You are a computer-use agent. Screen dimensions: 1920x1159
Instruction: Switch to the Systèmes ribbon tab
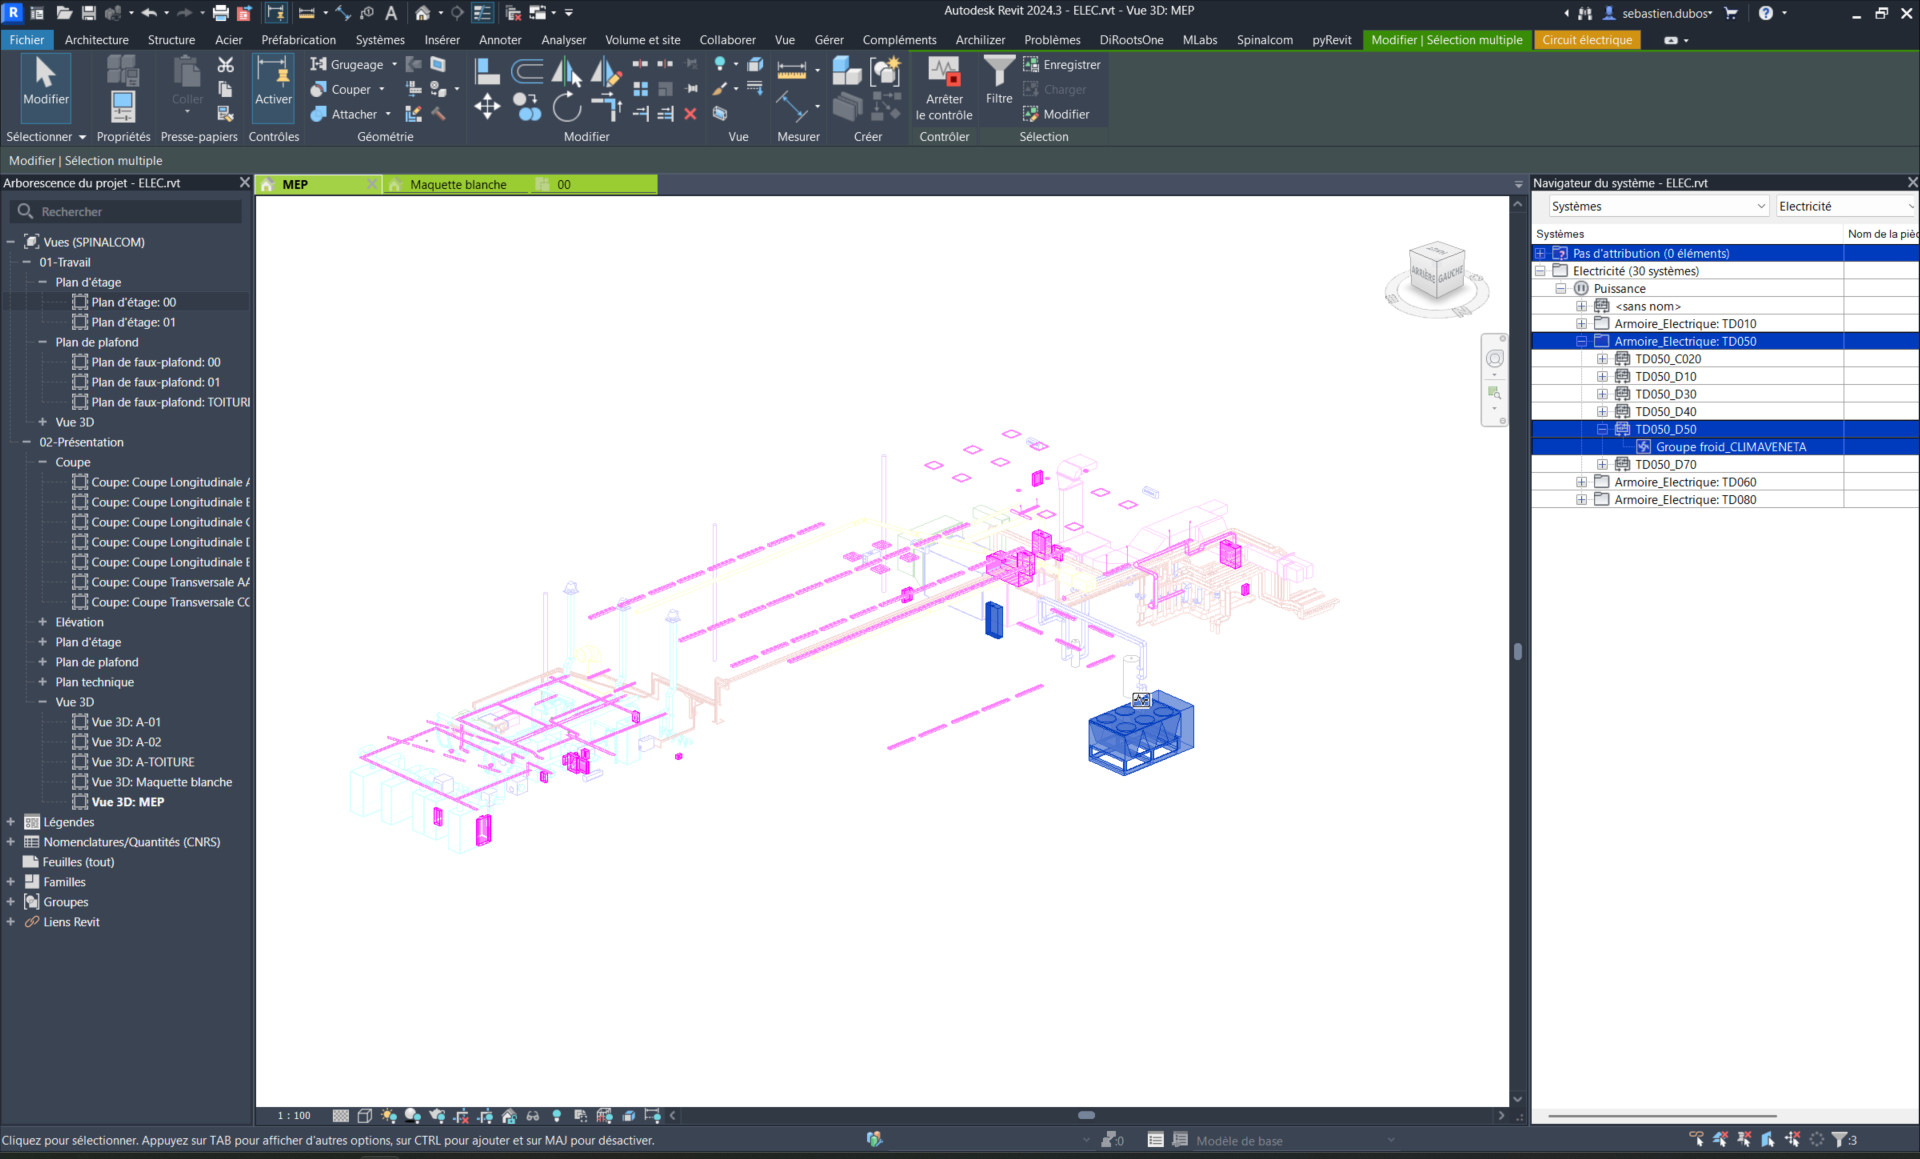pos(380,40)
